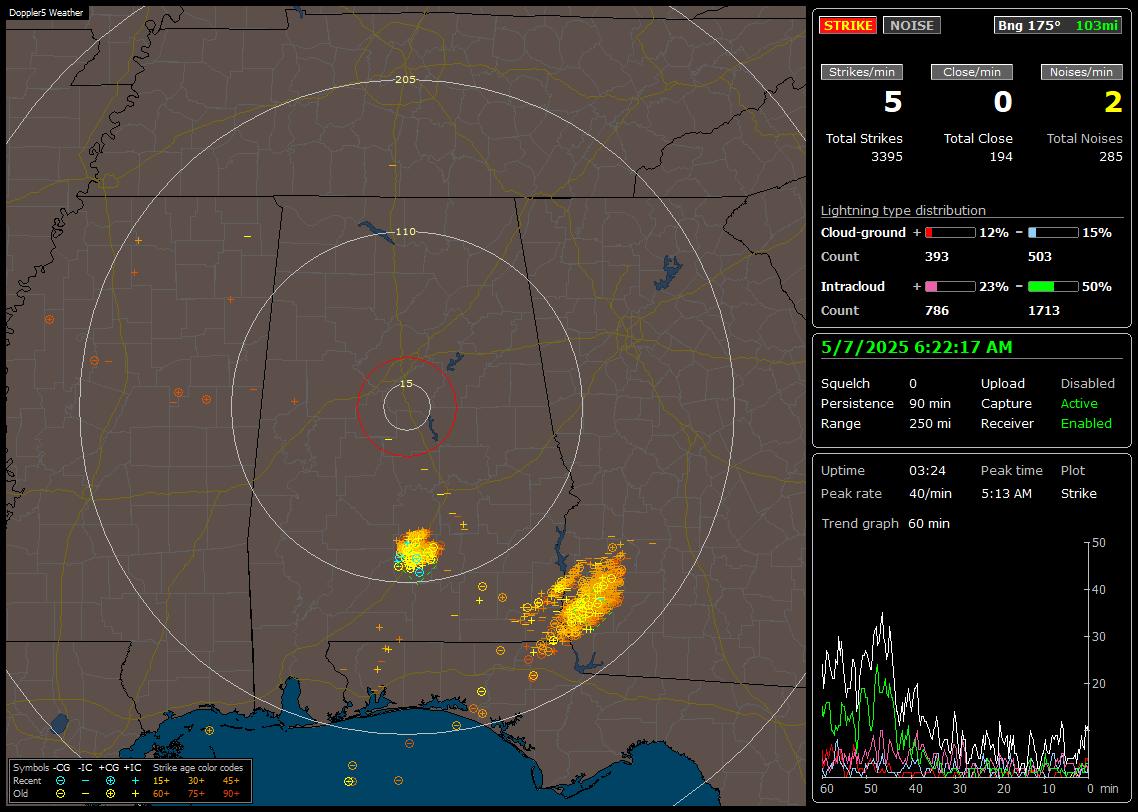Click the 15 range ring label on map

(x=406, y=384)
